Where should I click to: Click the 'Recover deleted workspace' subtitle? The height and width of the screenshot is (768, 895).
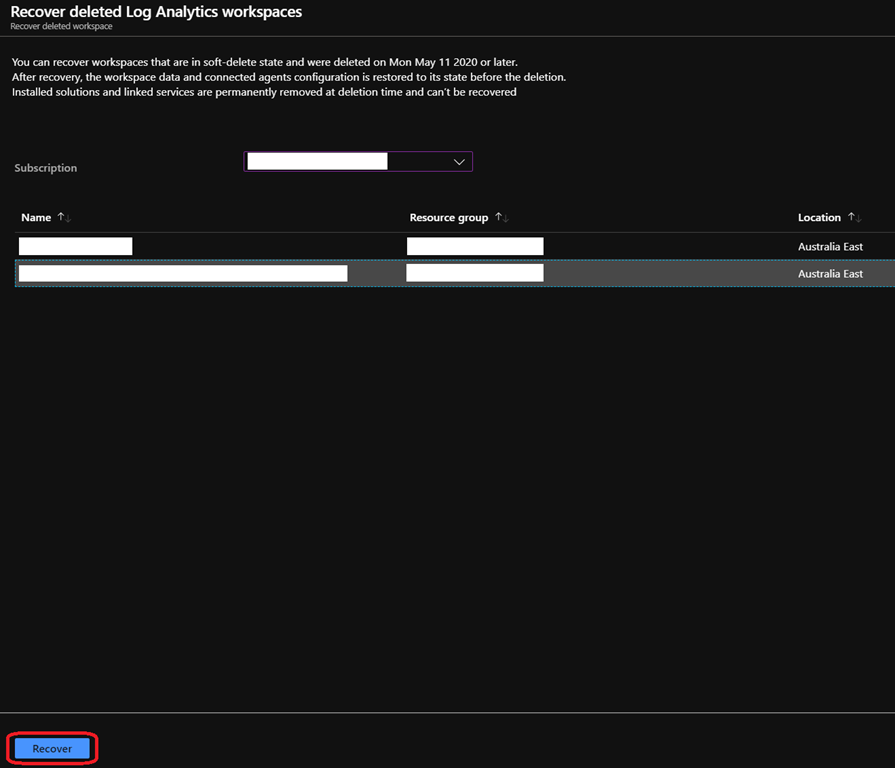coord(61,27)
